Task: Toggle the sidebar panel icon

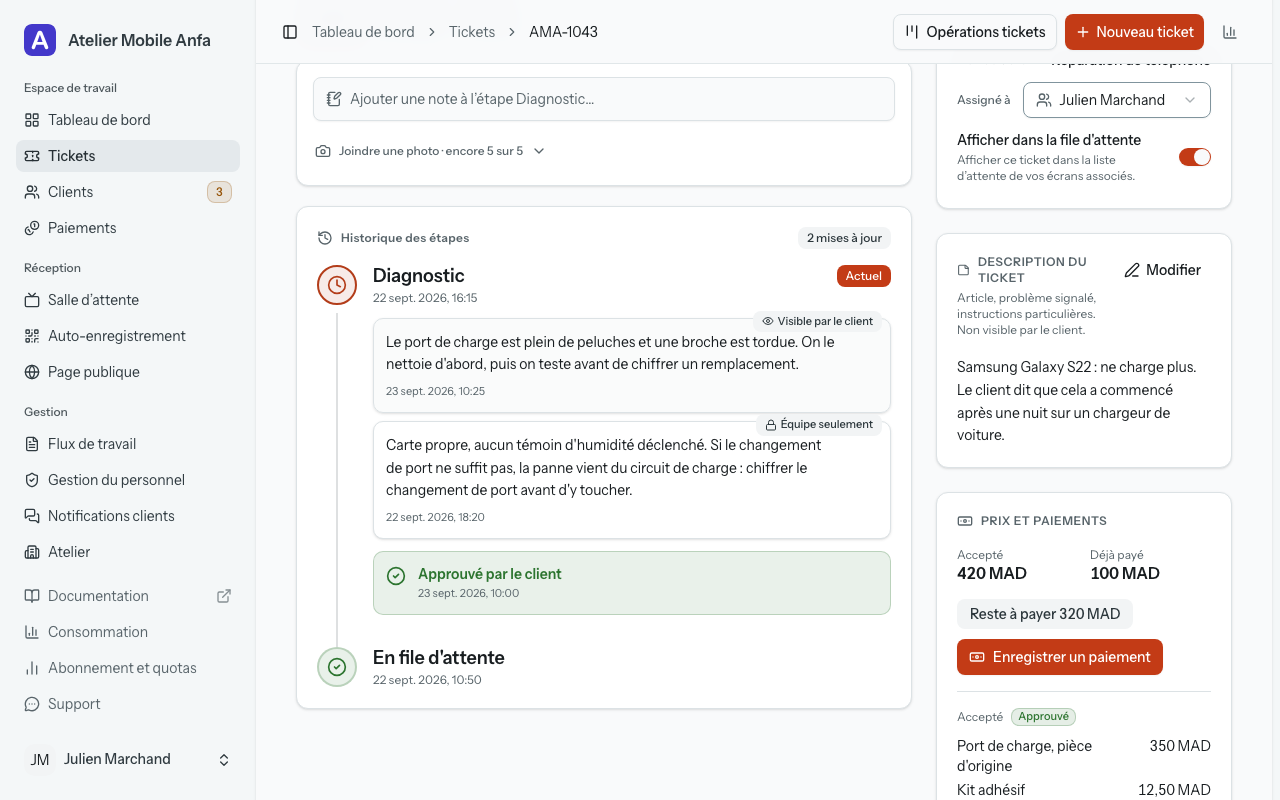Action: pos(290,32)
